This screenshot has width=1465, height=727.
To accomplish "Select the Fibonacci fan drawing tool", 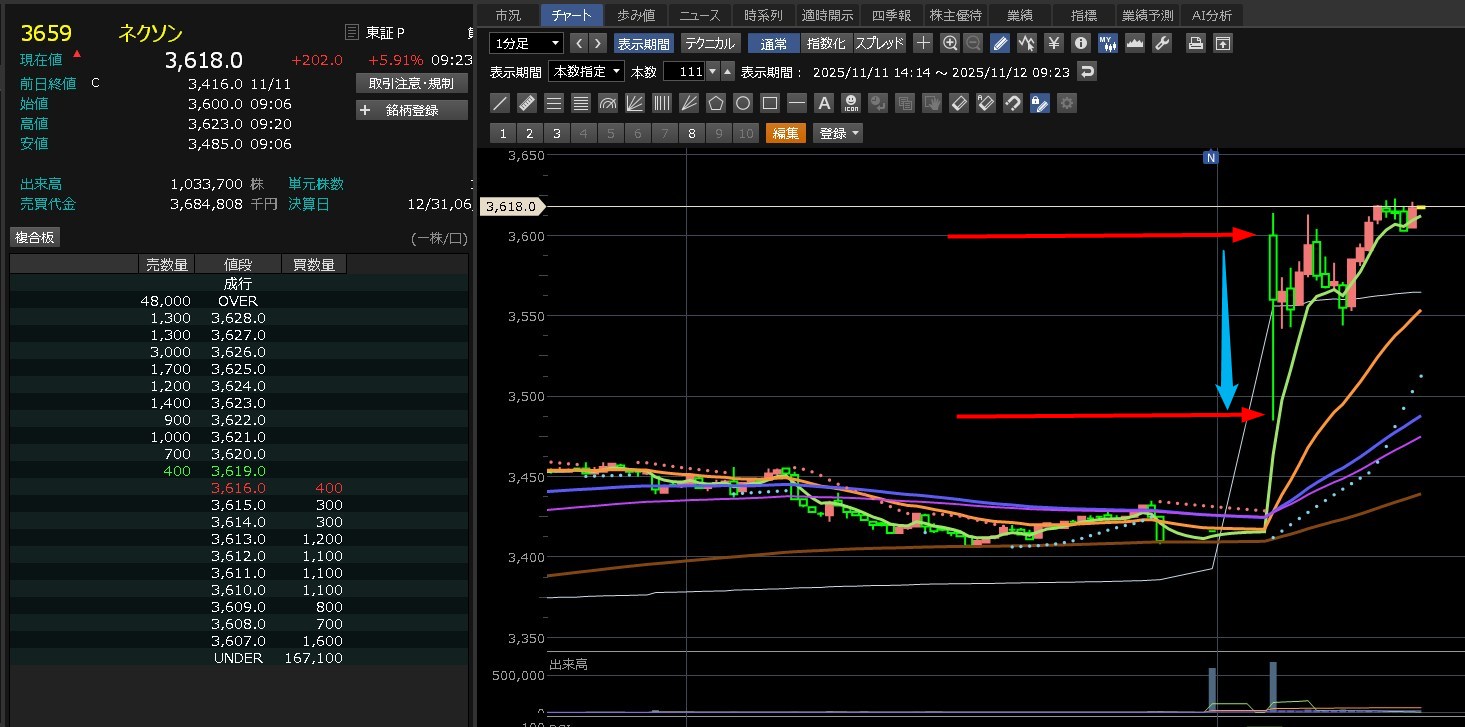I will 634,103.
